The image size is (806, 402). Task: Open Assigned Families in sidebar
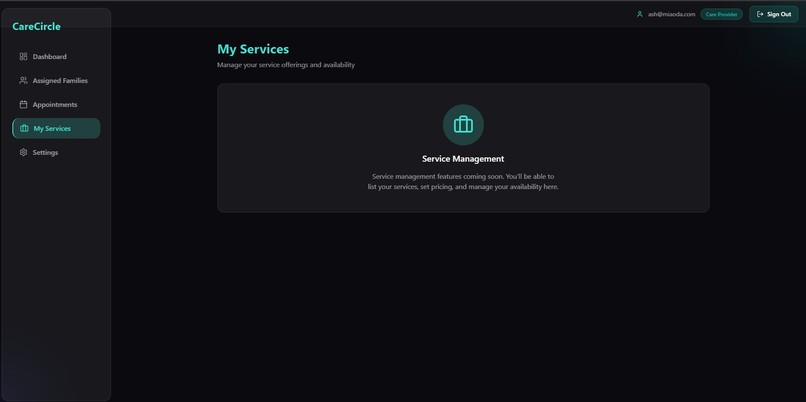pyautogui.click(x=56, y=81)
